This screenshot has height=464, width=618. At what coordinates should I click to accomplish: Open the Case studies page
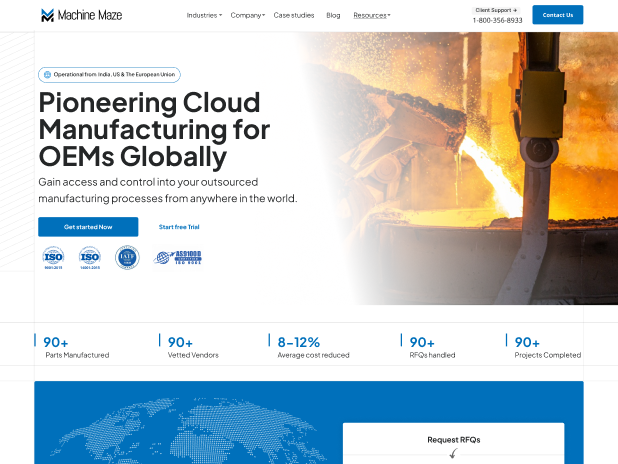tap(294, 15)
